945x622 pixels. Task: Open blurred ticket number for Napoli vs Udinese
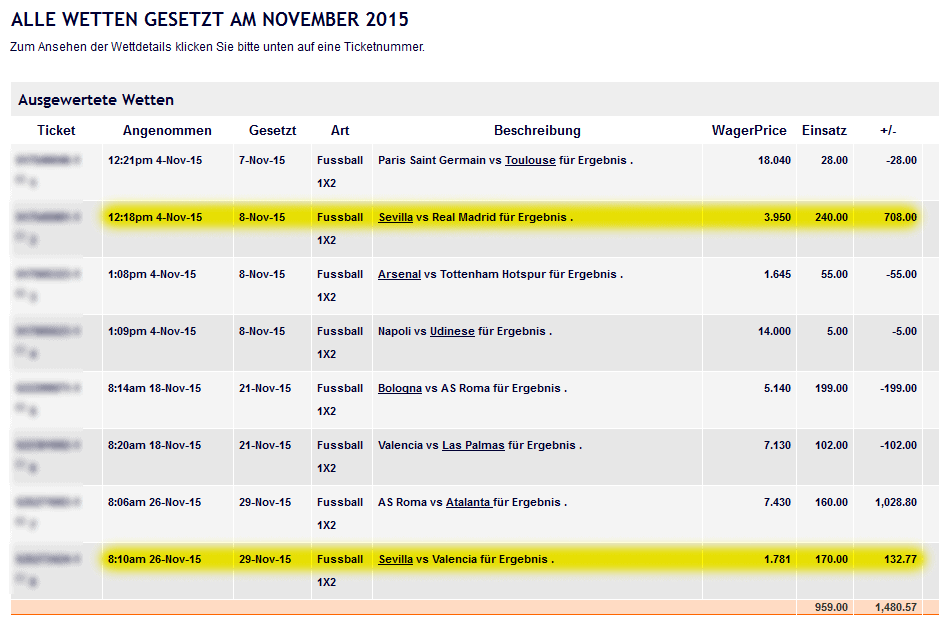[x=48, y=331]
